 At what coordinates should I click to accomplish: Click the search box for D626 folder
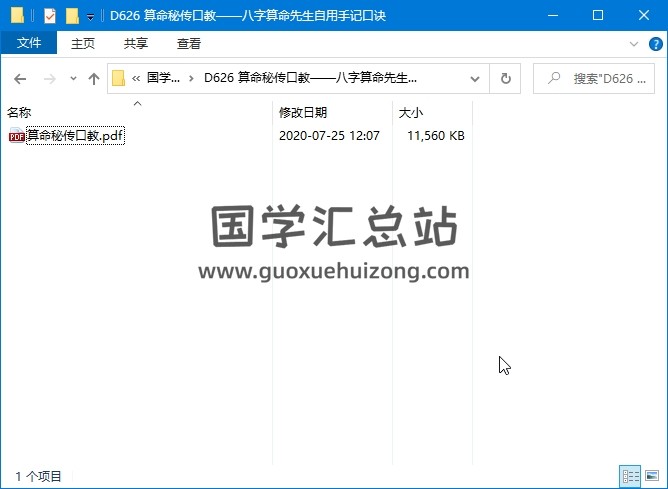(x=600, y=78)
